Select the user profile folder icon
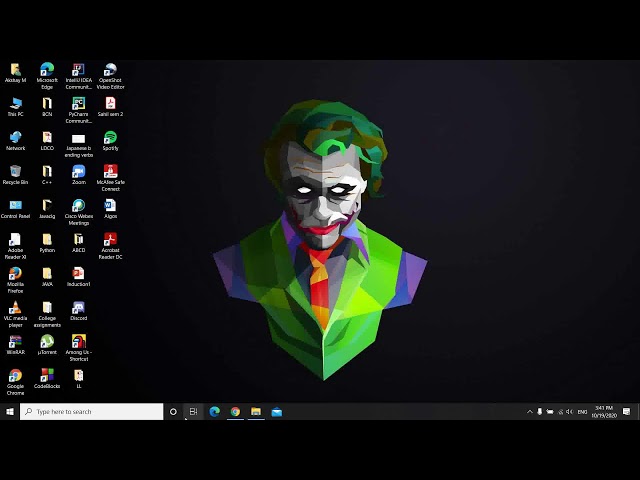 (x=16, y=73)
